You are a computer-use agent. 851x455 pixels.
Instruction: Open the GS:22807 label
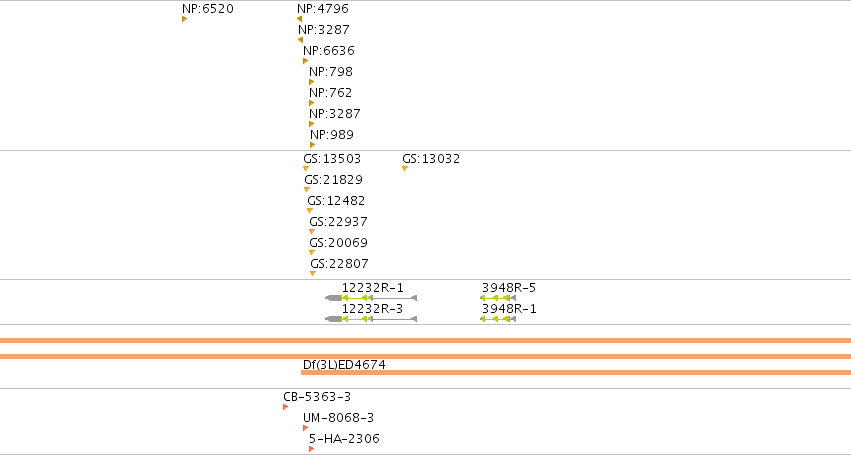click(x=340, y=264)
